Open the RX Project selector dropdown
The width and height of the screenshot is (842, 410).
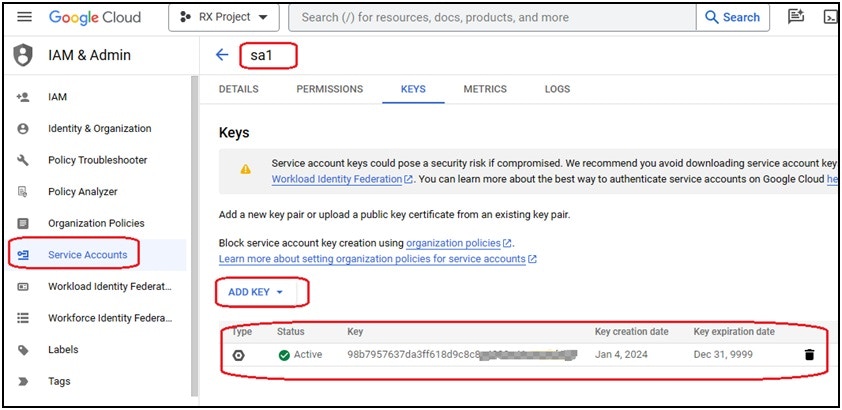(224, 17)
